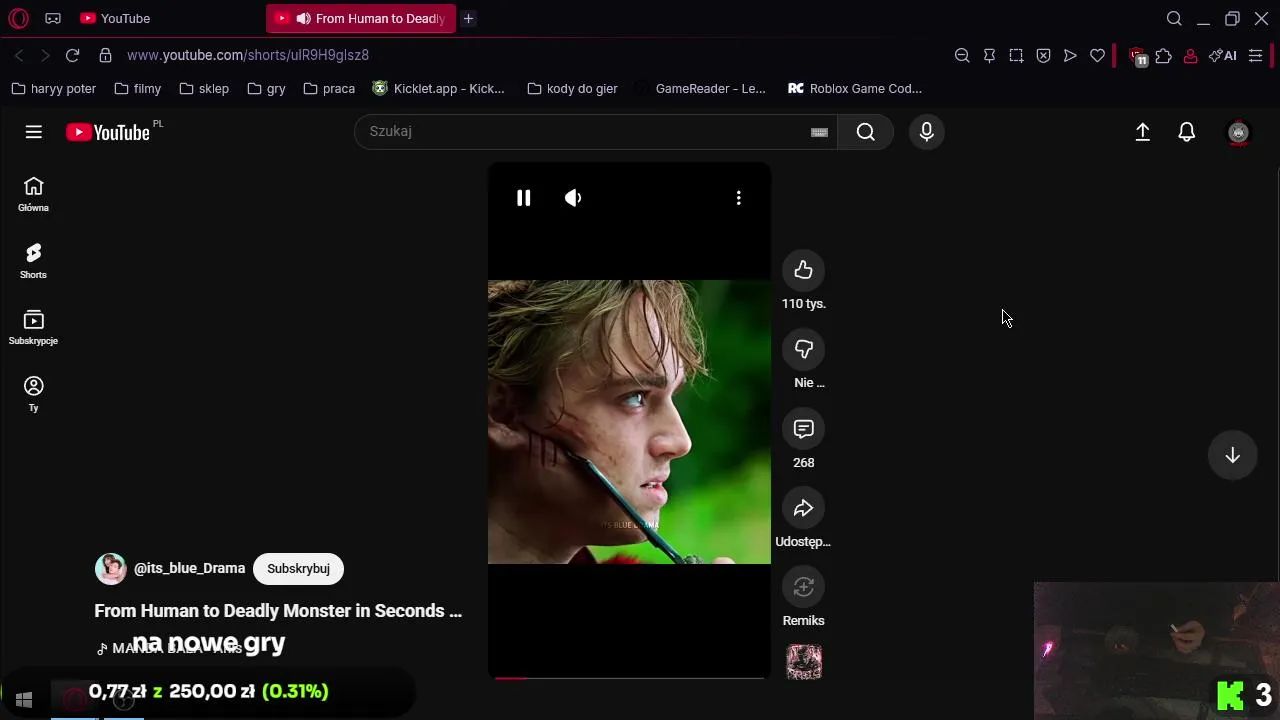Seek on the red video progress bar
The width and height of the screenshot is (1280, 720).
pos(629,678)
